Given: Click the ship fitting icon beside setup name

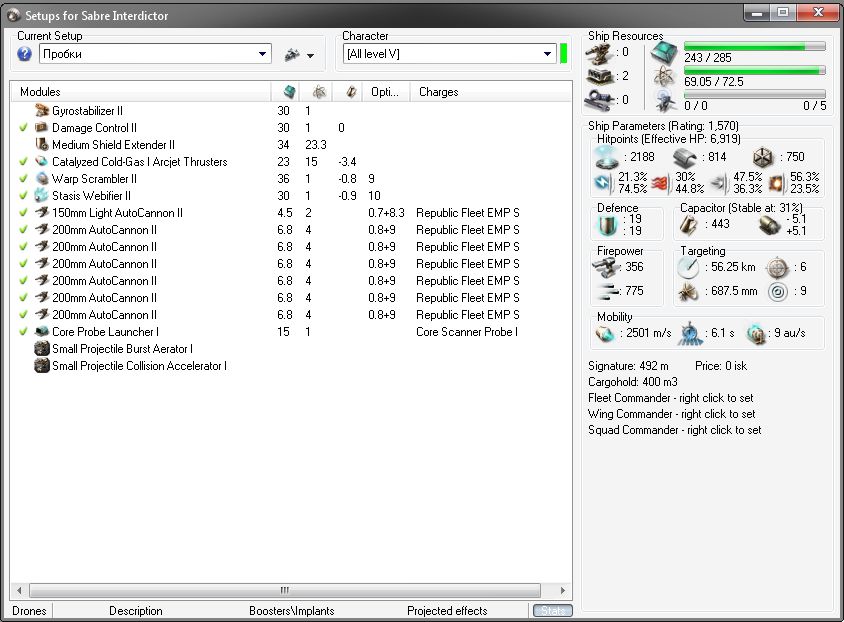Looking at the screenshot, I should [292, 54].
